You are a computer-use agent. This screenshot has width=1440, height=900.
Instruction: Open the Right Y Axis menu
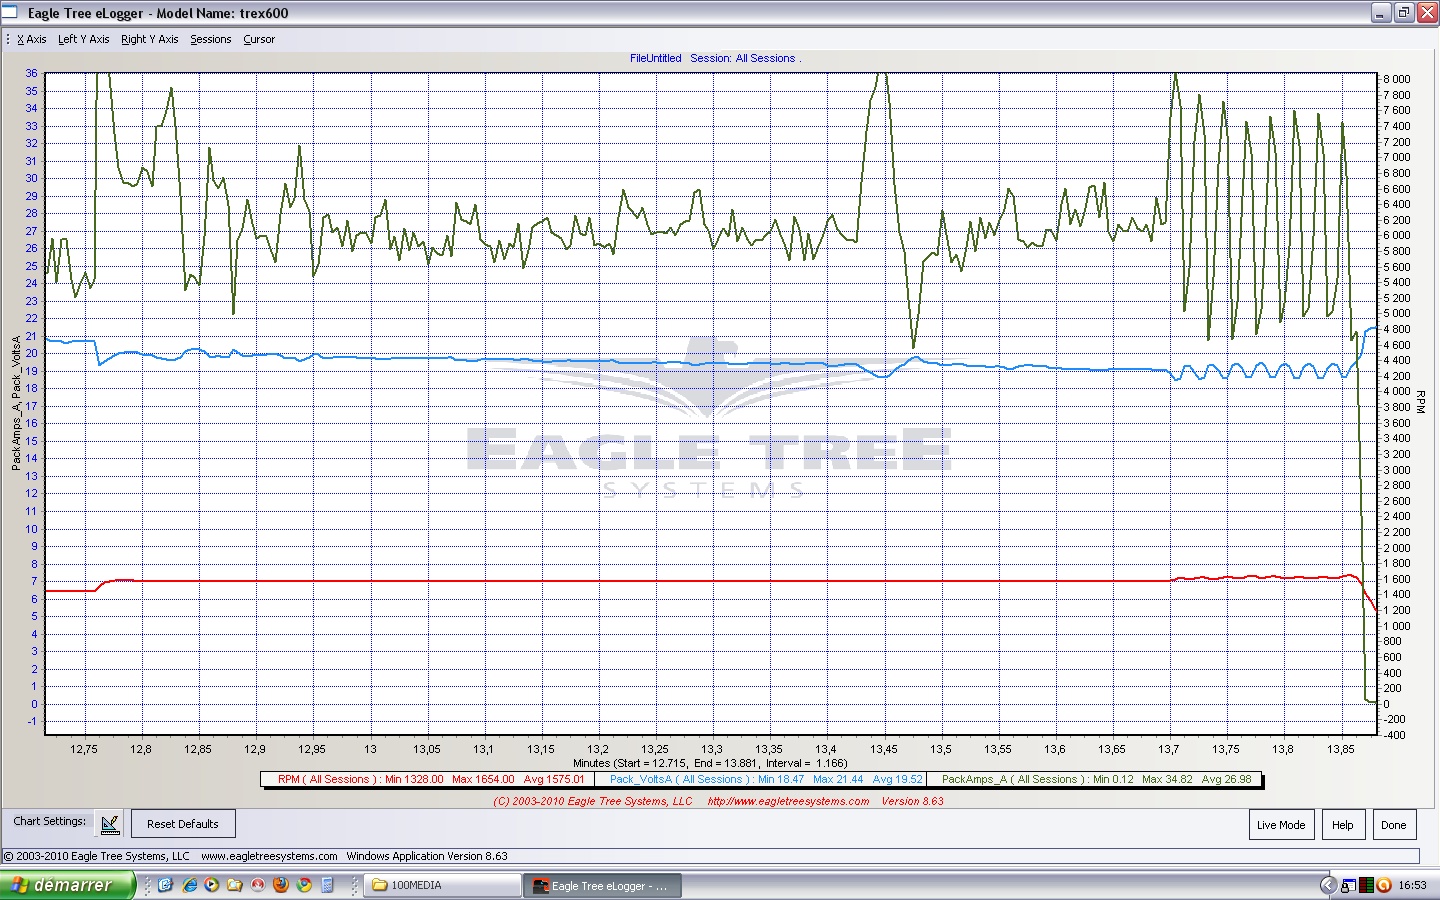pos(150,39)
